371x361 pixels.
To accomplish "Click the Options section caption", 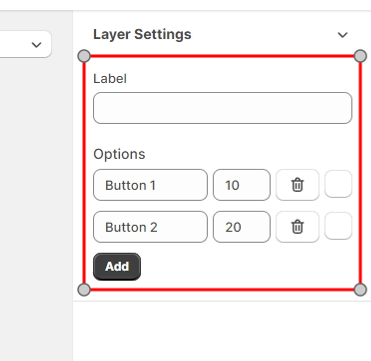I will pyautogui.click(x=119, y=154).
